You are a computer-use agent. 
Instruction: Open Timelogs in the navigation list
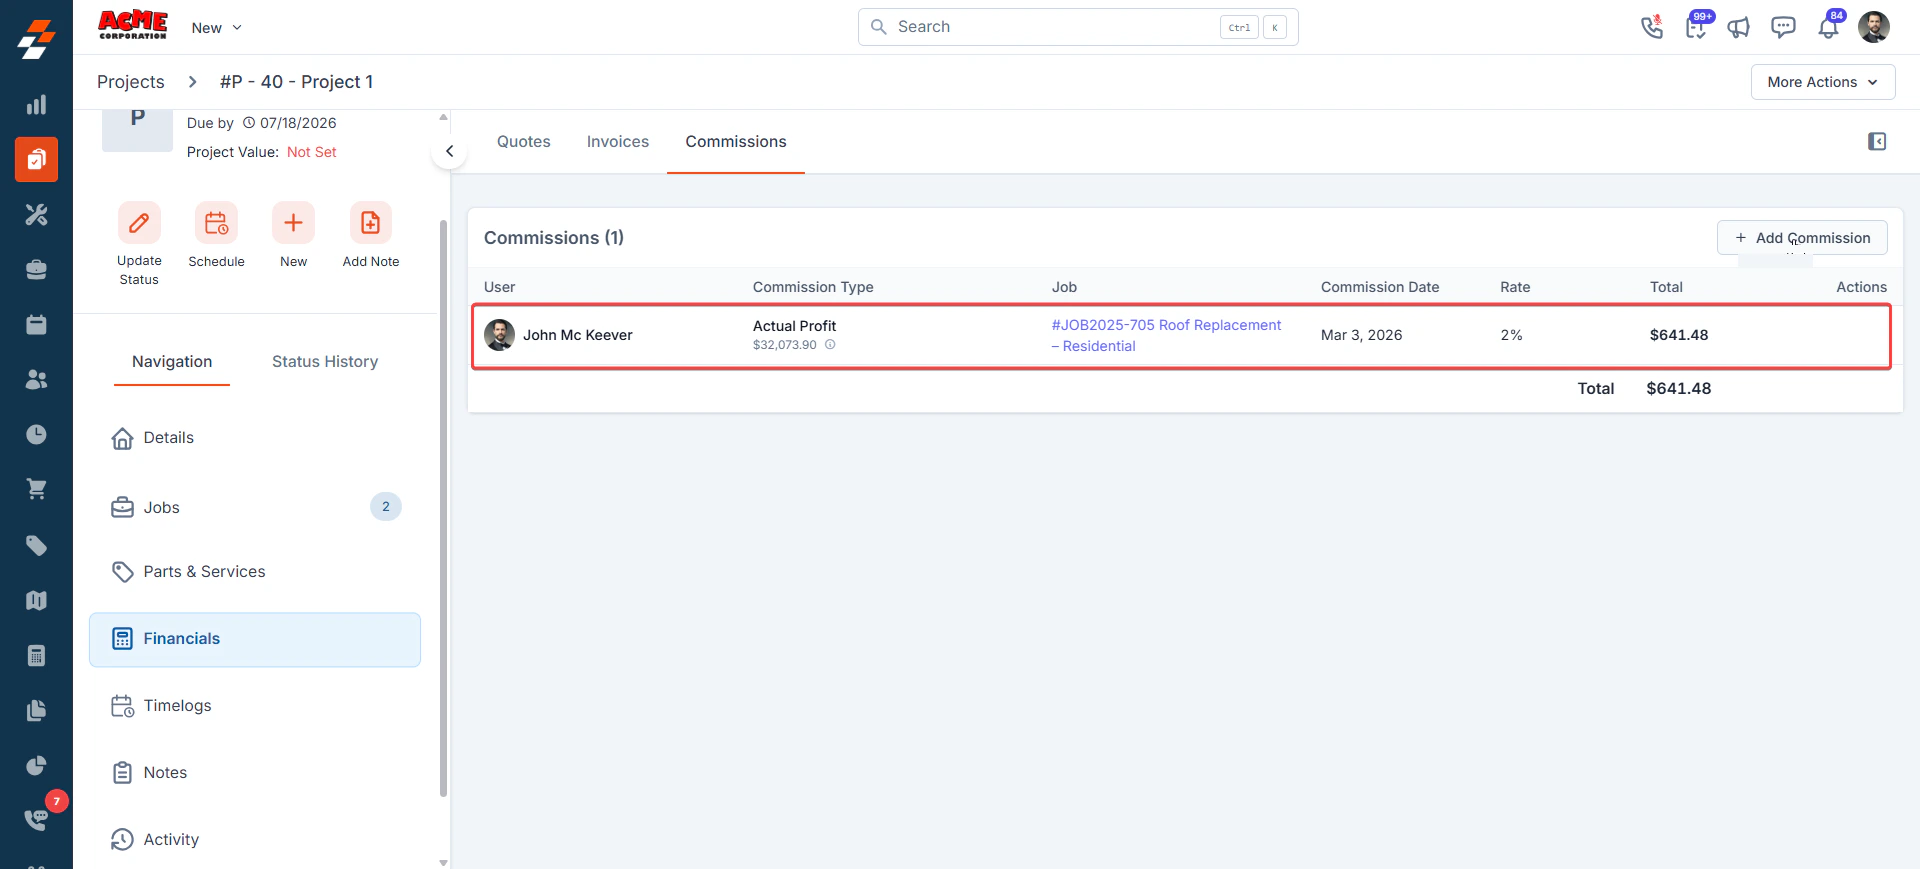(x=255, y=706)
